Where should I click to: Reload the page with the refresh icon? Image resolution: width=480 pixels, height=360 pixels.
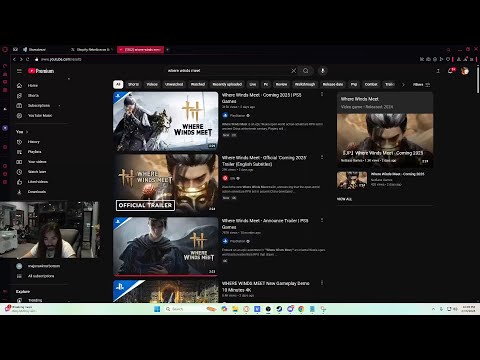pos(28,59)
